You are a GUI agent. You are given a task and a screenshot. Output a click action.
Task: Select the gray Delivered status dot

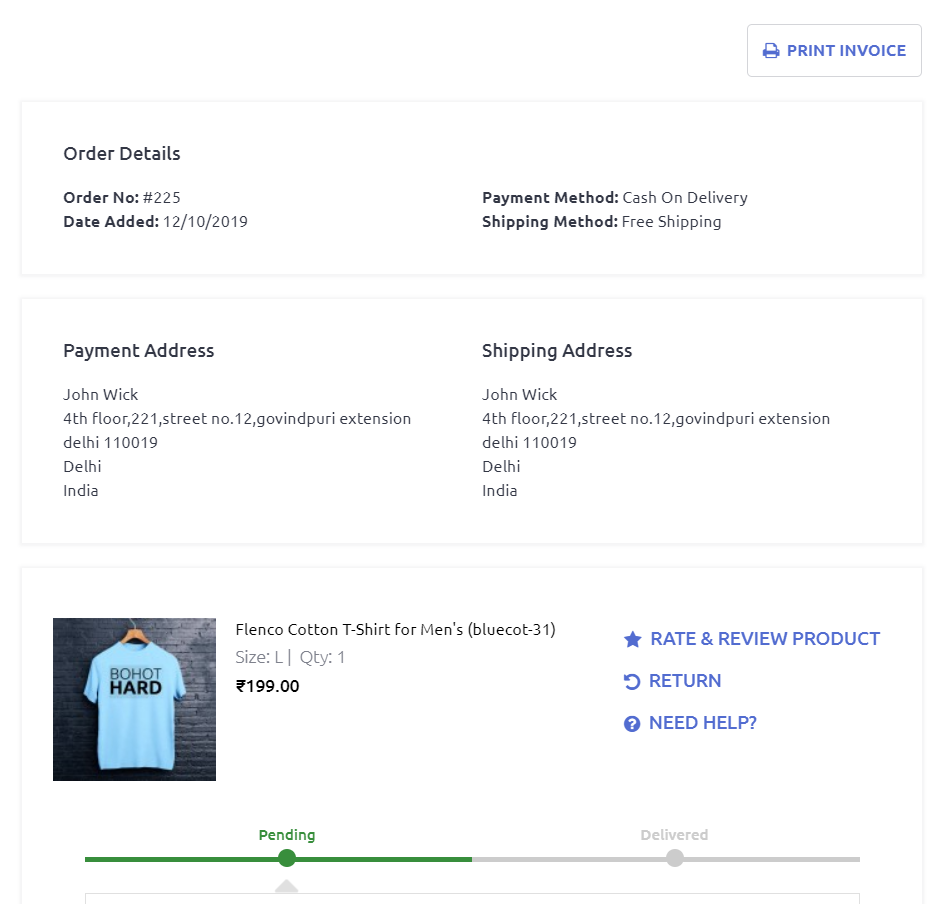click(675, 858)
